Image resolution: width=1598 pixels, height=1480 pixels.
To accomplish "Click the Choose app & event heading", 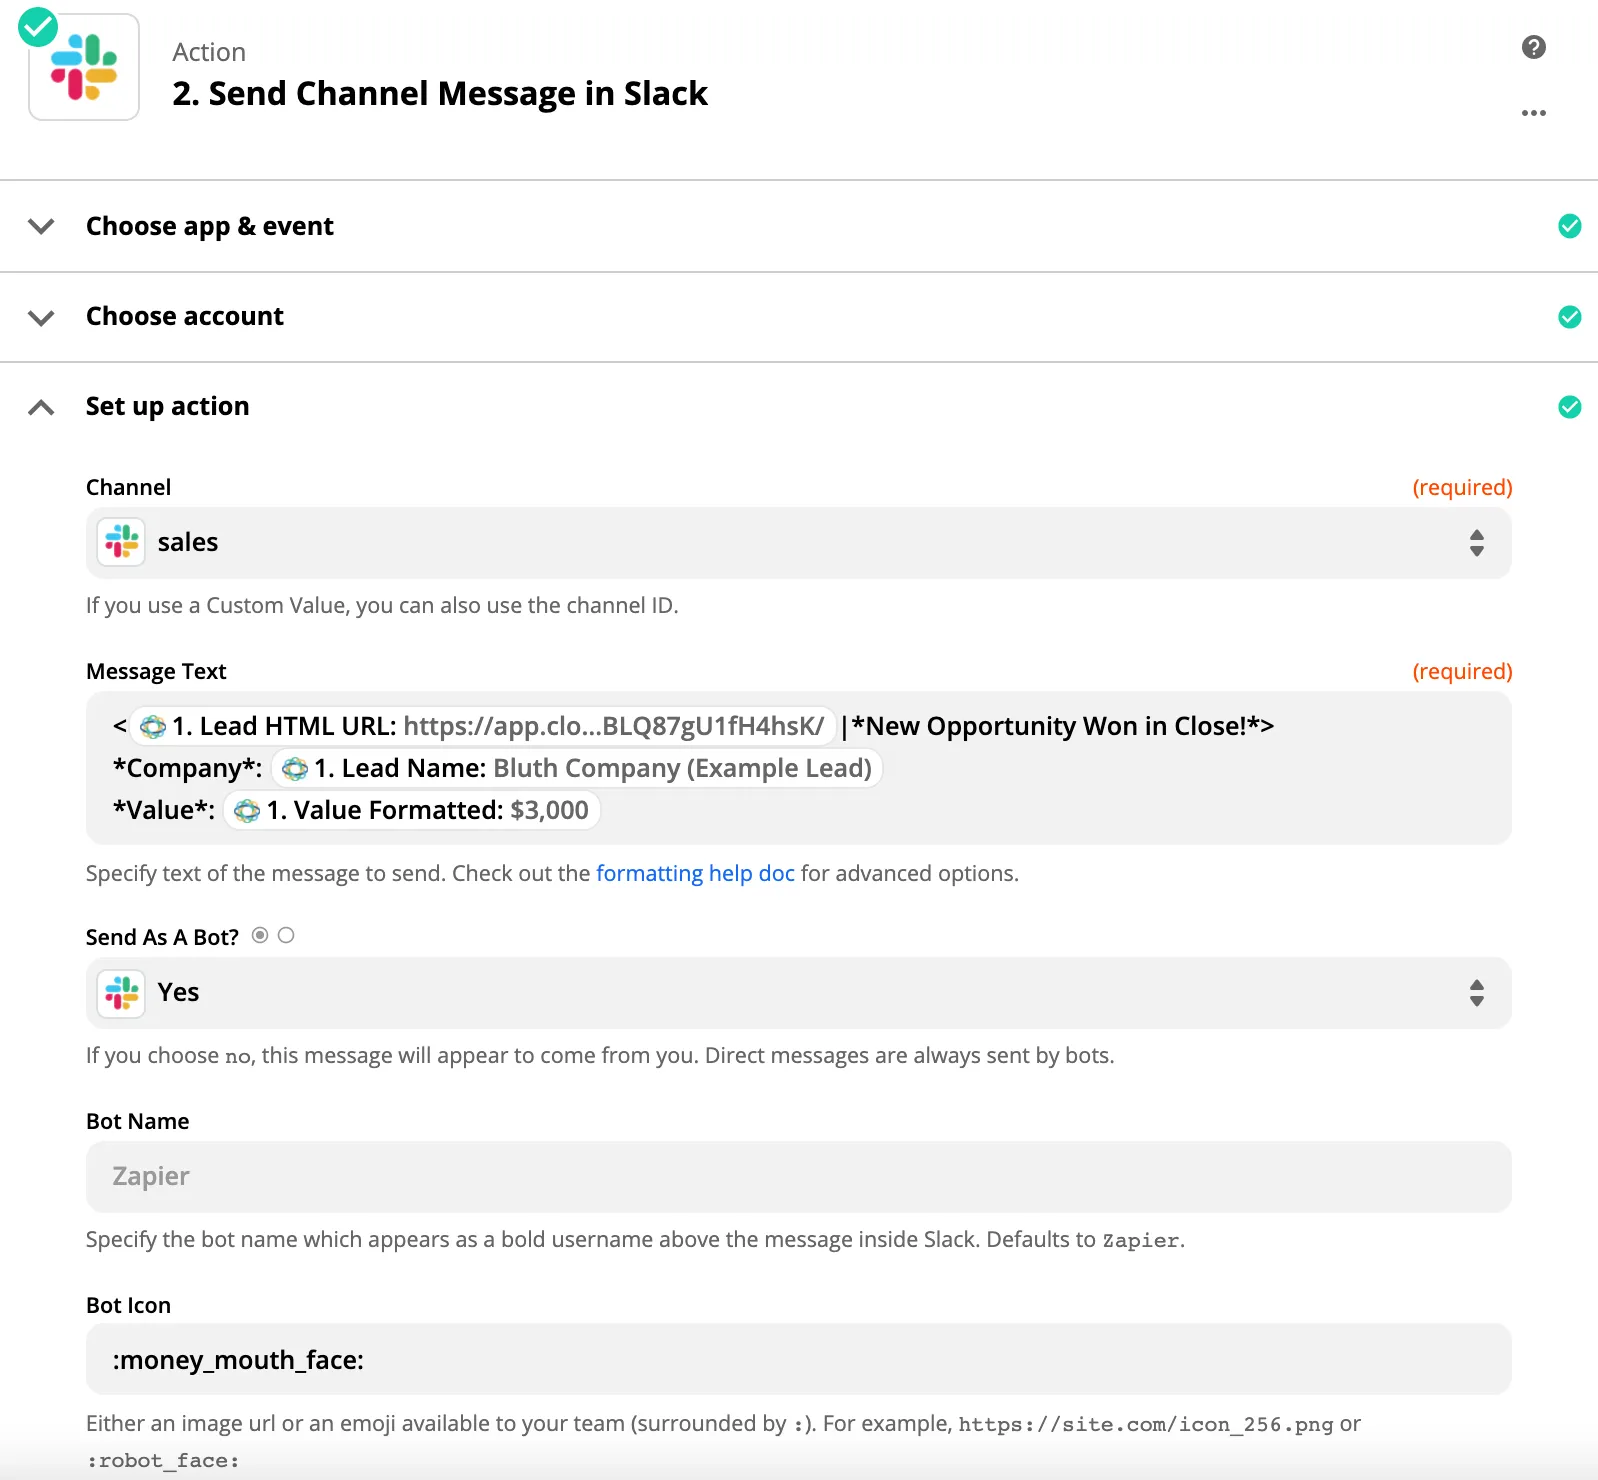I will tap(210, 226).
